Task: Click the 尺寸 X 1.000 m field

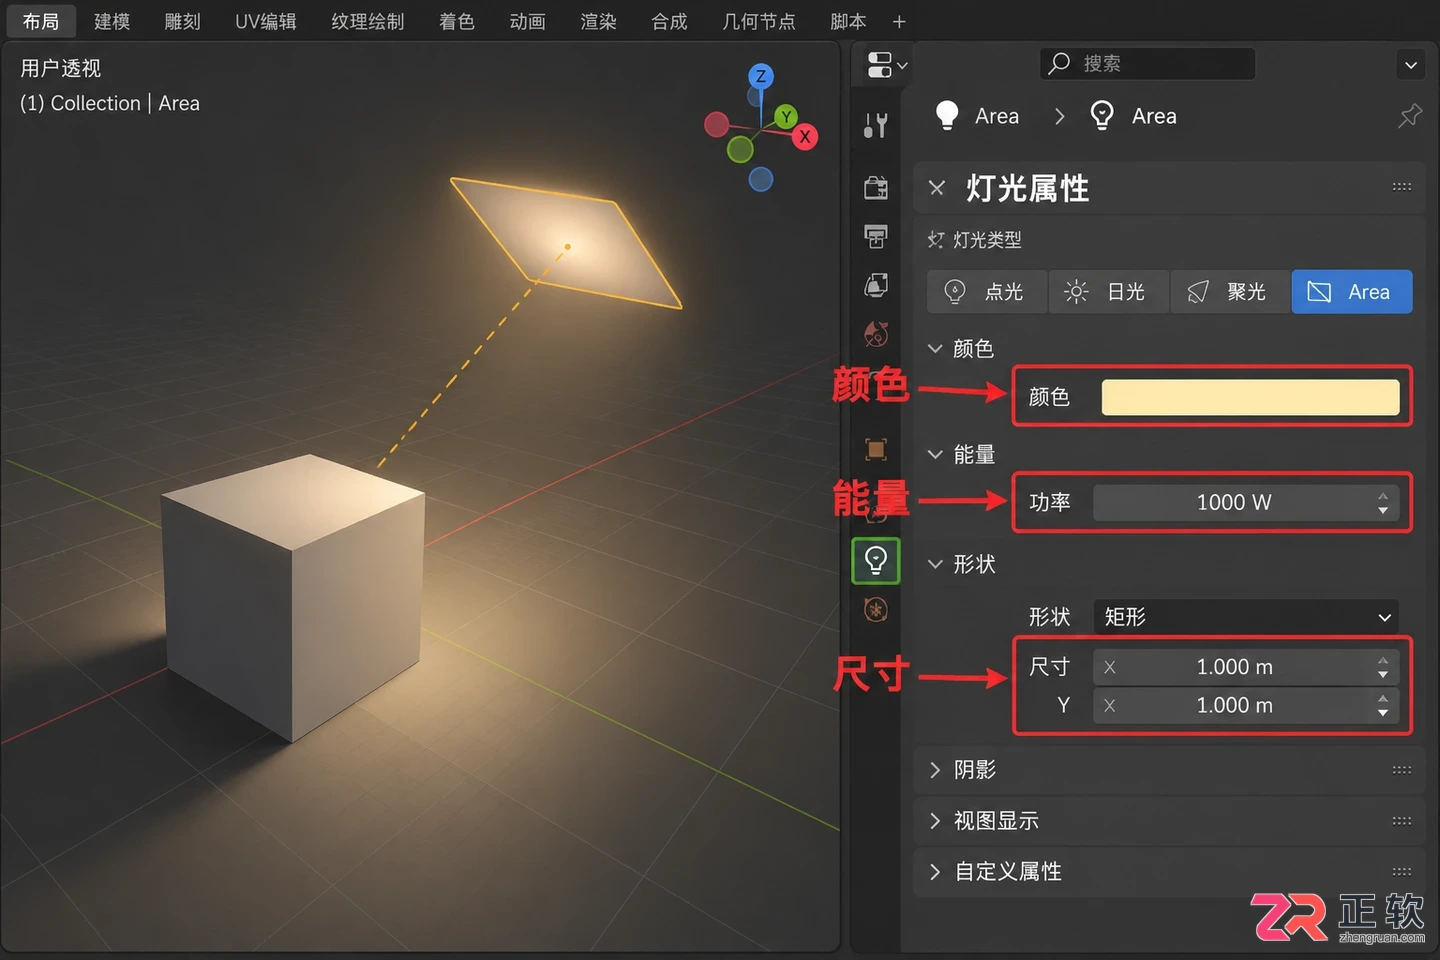Action: [x=1245, y=667]
